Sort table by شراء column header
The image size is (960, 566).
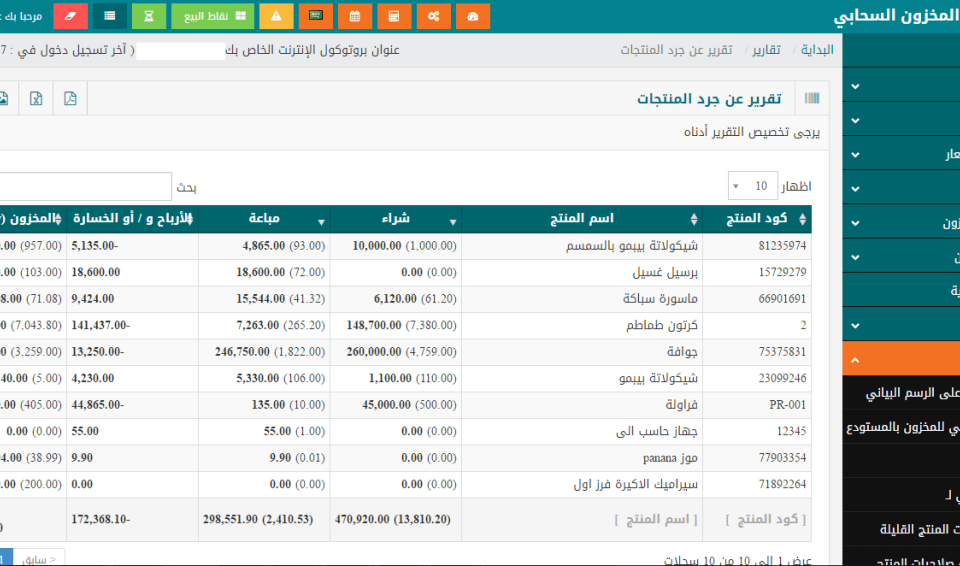tap(395, 219)
